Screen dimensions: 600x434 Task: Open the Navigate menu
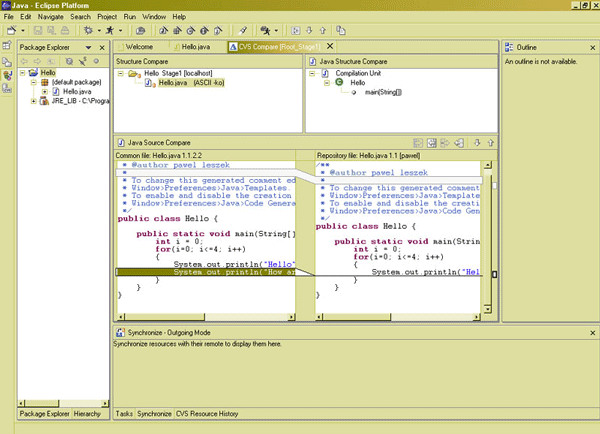51,17
